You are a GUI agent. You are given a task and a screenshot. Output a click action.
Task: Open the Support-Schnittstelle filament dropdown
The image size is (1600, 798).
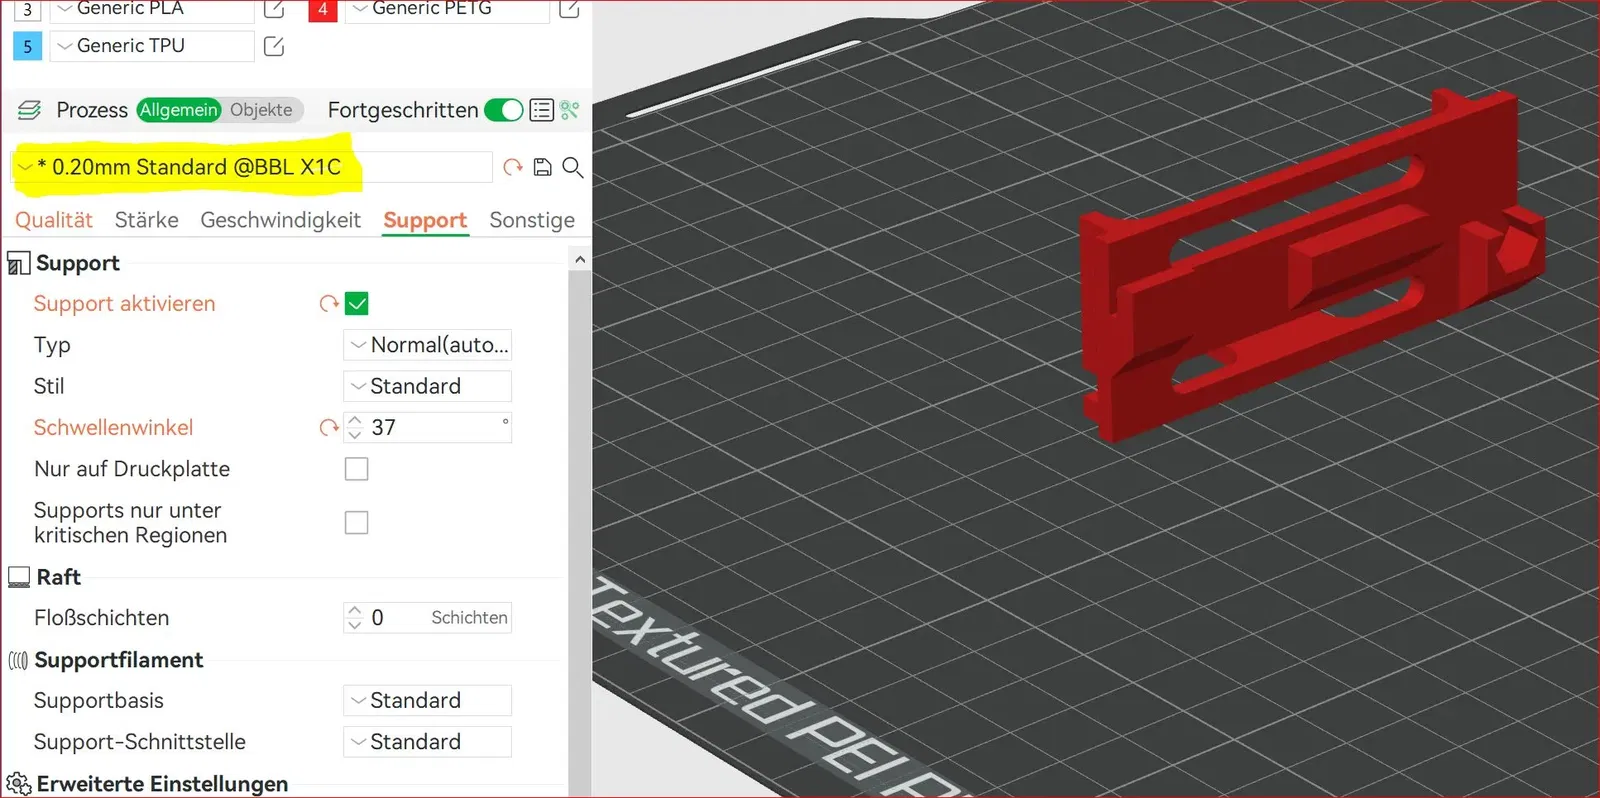pos(427,742)
